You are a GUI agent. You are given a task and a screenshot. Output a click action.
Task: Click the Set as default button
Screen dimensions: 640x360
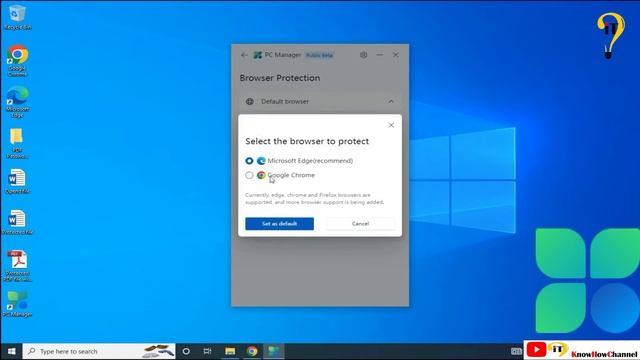coord(280,224)
